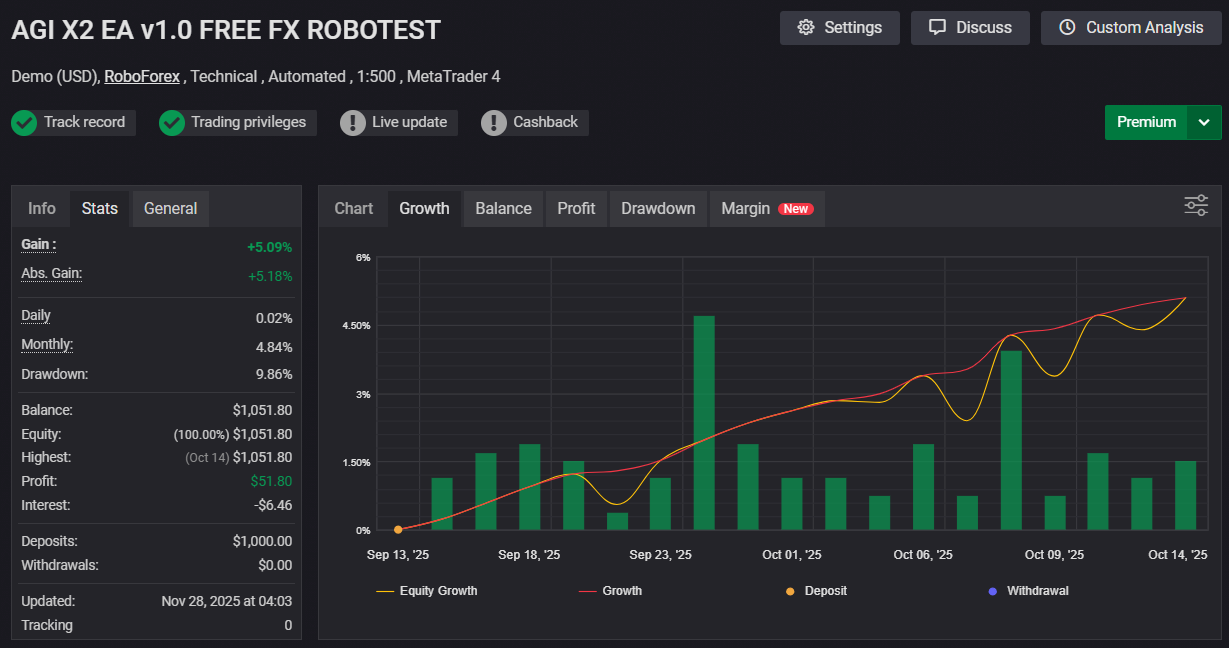Toggle Deposit markers in chart legend
Screen dimensions: 1229x648
pos(816,591)
